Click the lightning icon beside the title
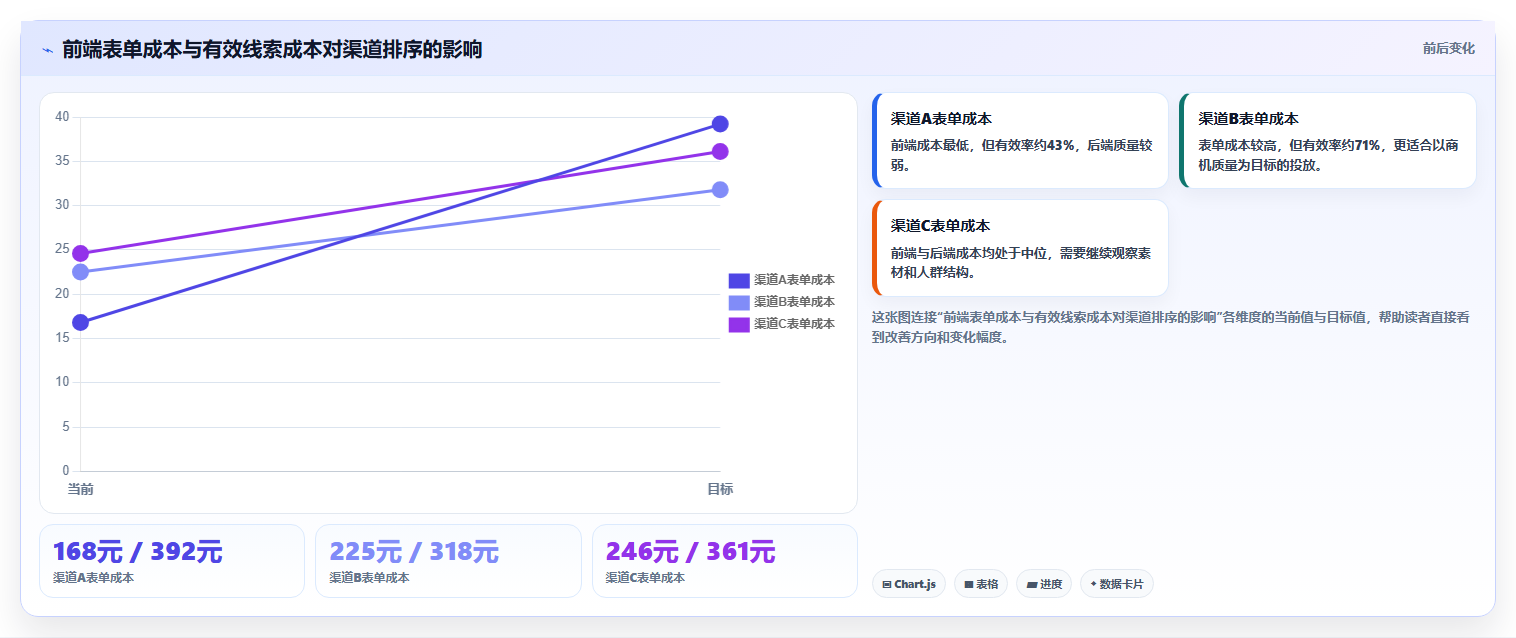1516x638 pixels. coord(47,50)
